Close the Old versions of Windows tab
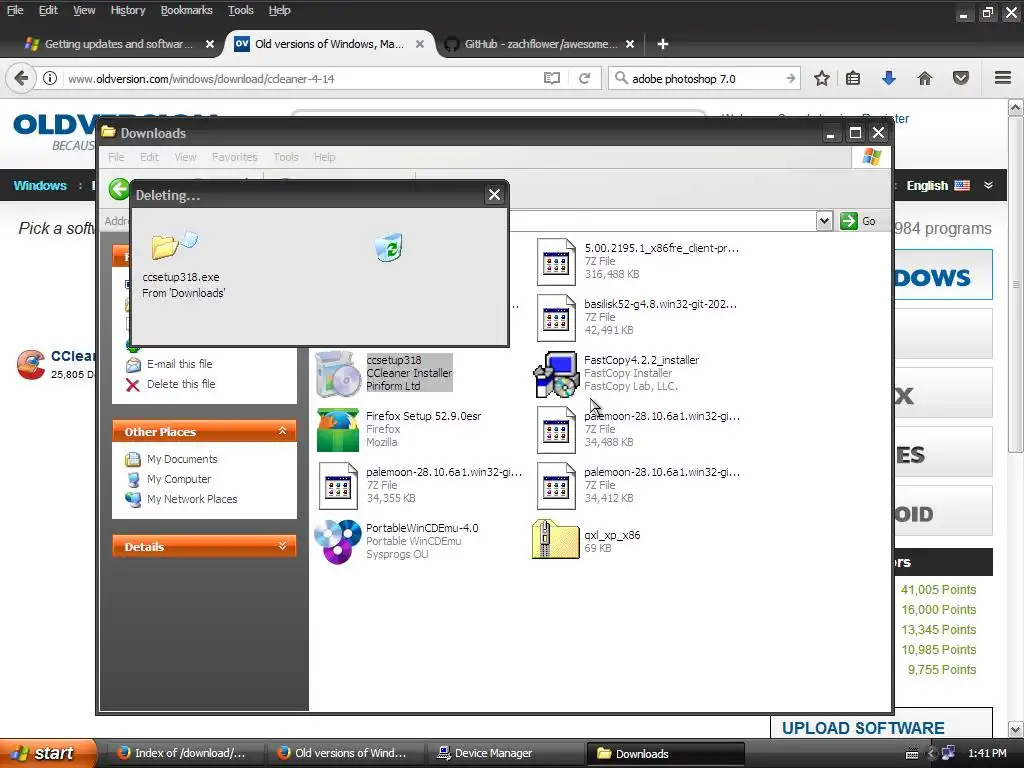Viewport: 1024px width, 768px height. pos(420,44)
